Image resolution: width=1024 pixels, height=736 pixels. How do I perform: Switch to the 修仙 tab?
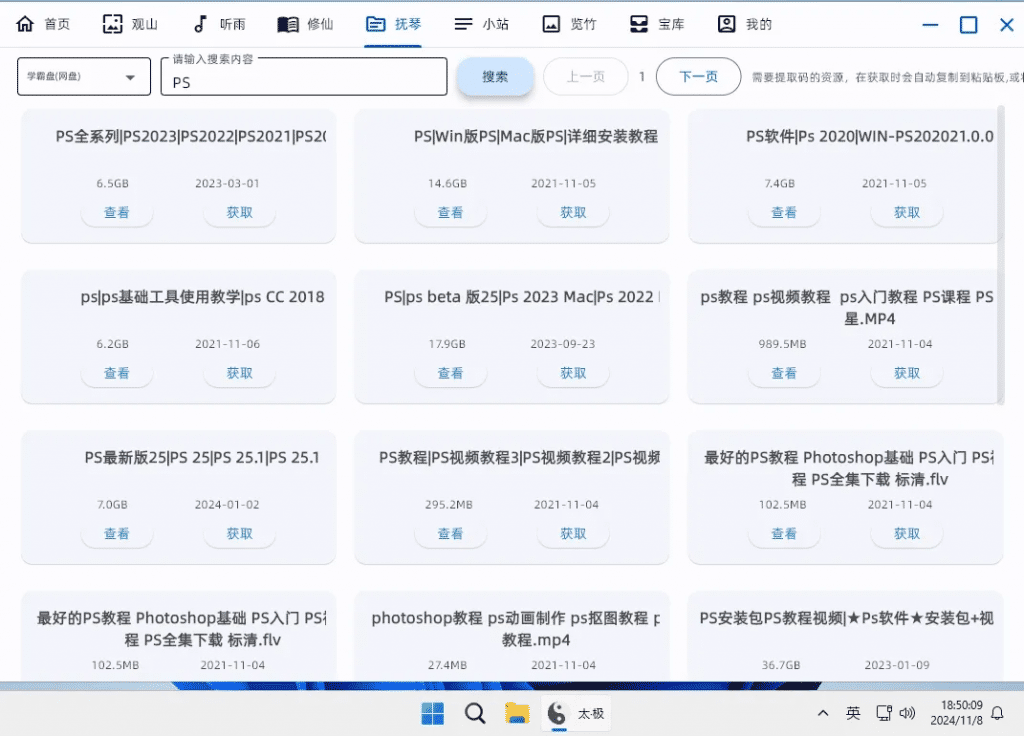(x=306, y=24)
